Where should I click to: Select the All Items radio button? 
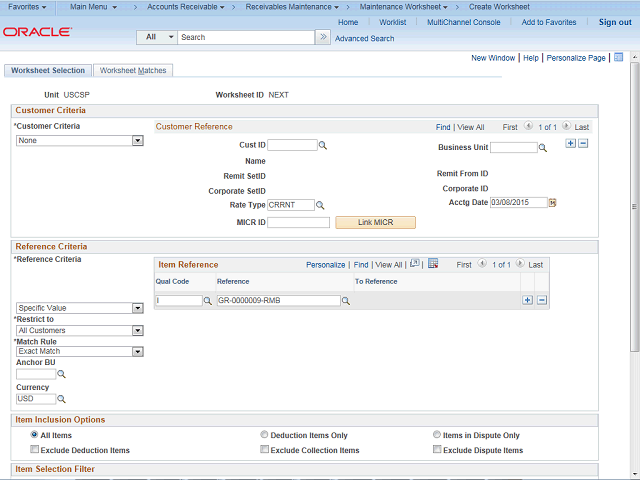[34, 435]
